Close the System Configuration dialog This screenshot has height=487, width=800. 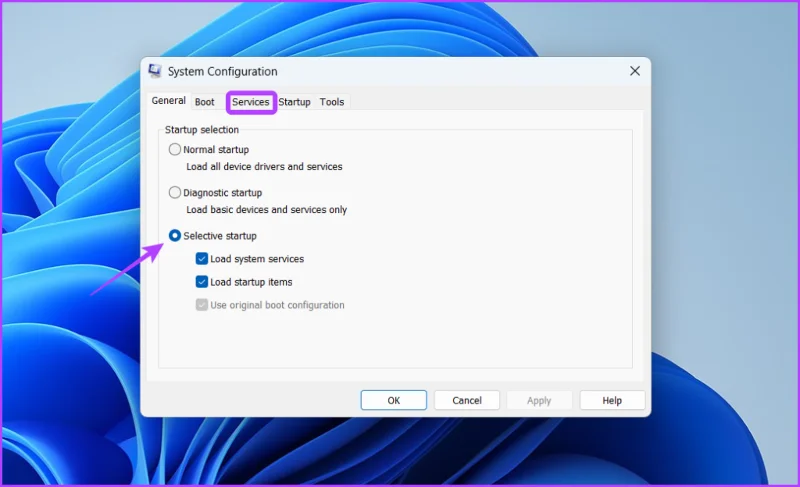tap(635, 71)
